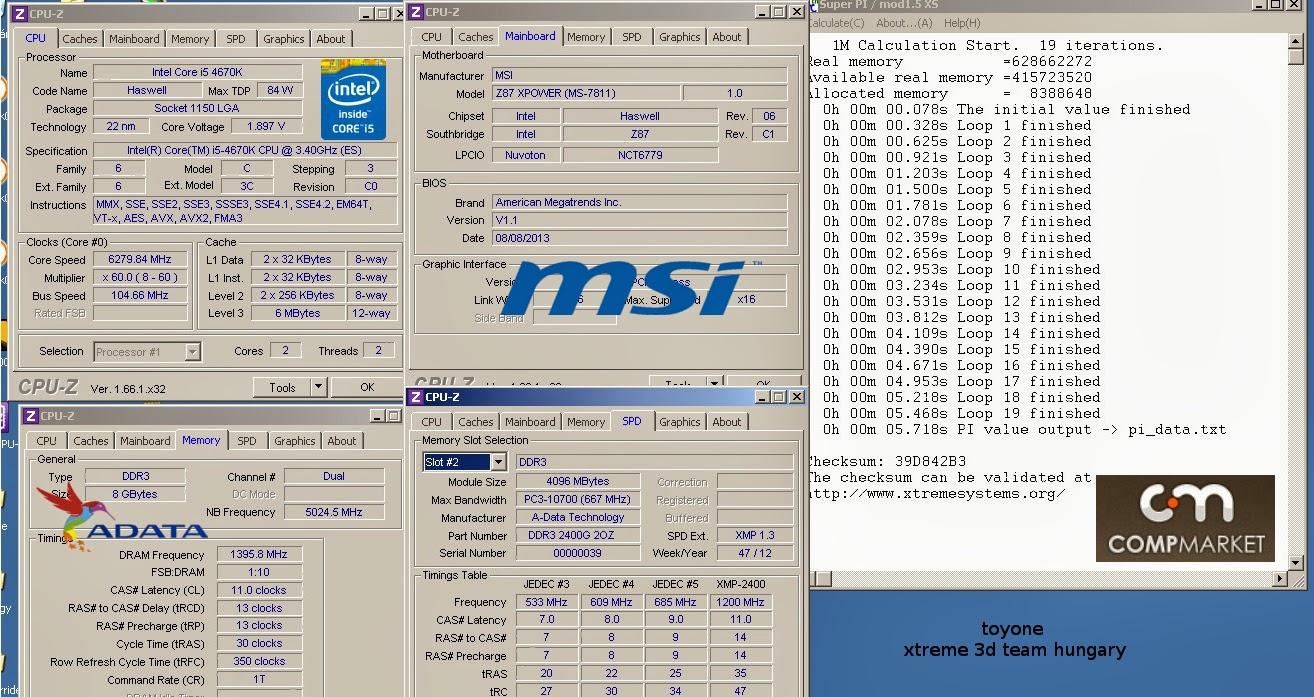Screen dimensions: 1314x697
Task: Click the Tools button in CPU-Z
Action: point(283,387)
